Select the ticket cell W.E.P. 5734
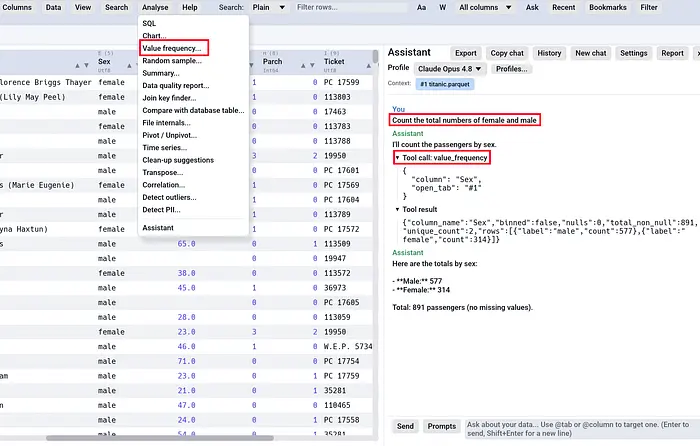The image size is (700, 446). [x=348, y=346]
